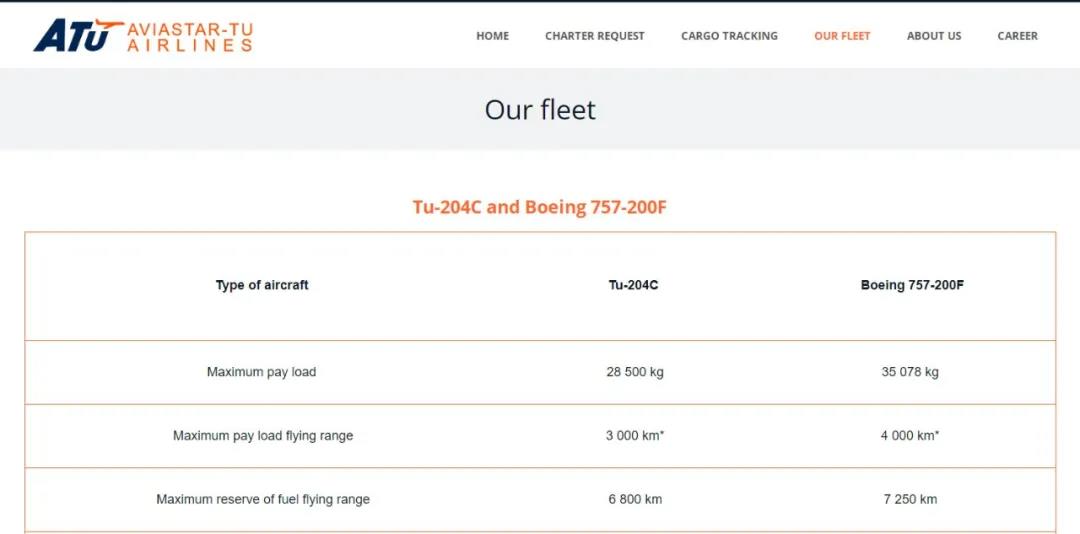Click the 35 078 kg payload value
Image resolution: width=1080 pixels, height=534 pixels.
pyautogui.click(x=910, y=372)
